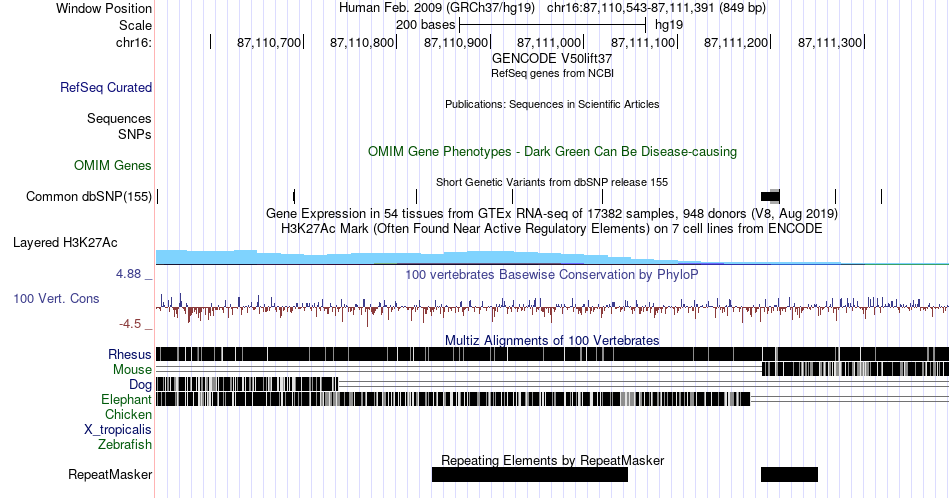Click the H3K27Ac Mark ENCODE track title
The height and width of the screenshot is (498, 950).
click(552, 228)
